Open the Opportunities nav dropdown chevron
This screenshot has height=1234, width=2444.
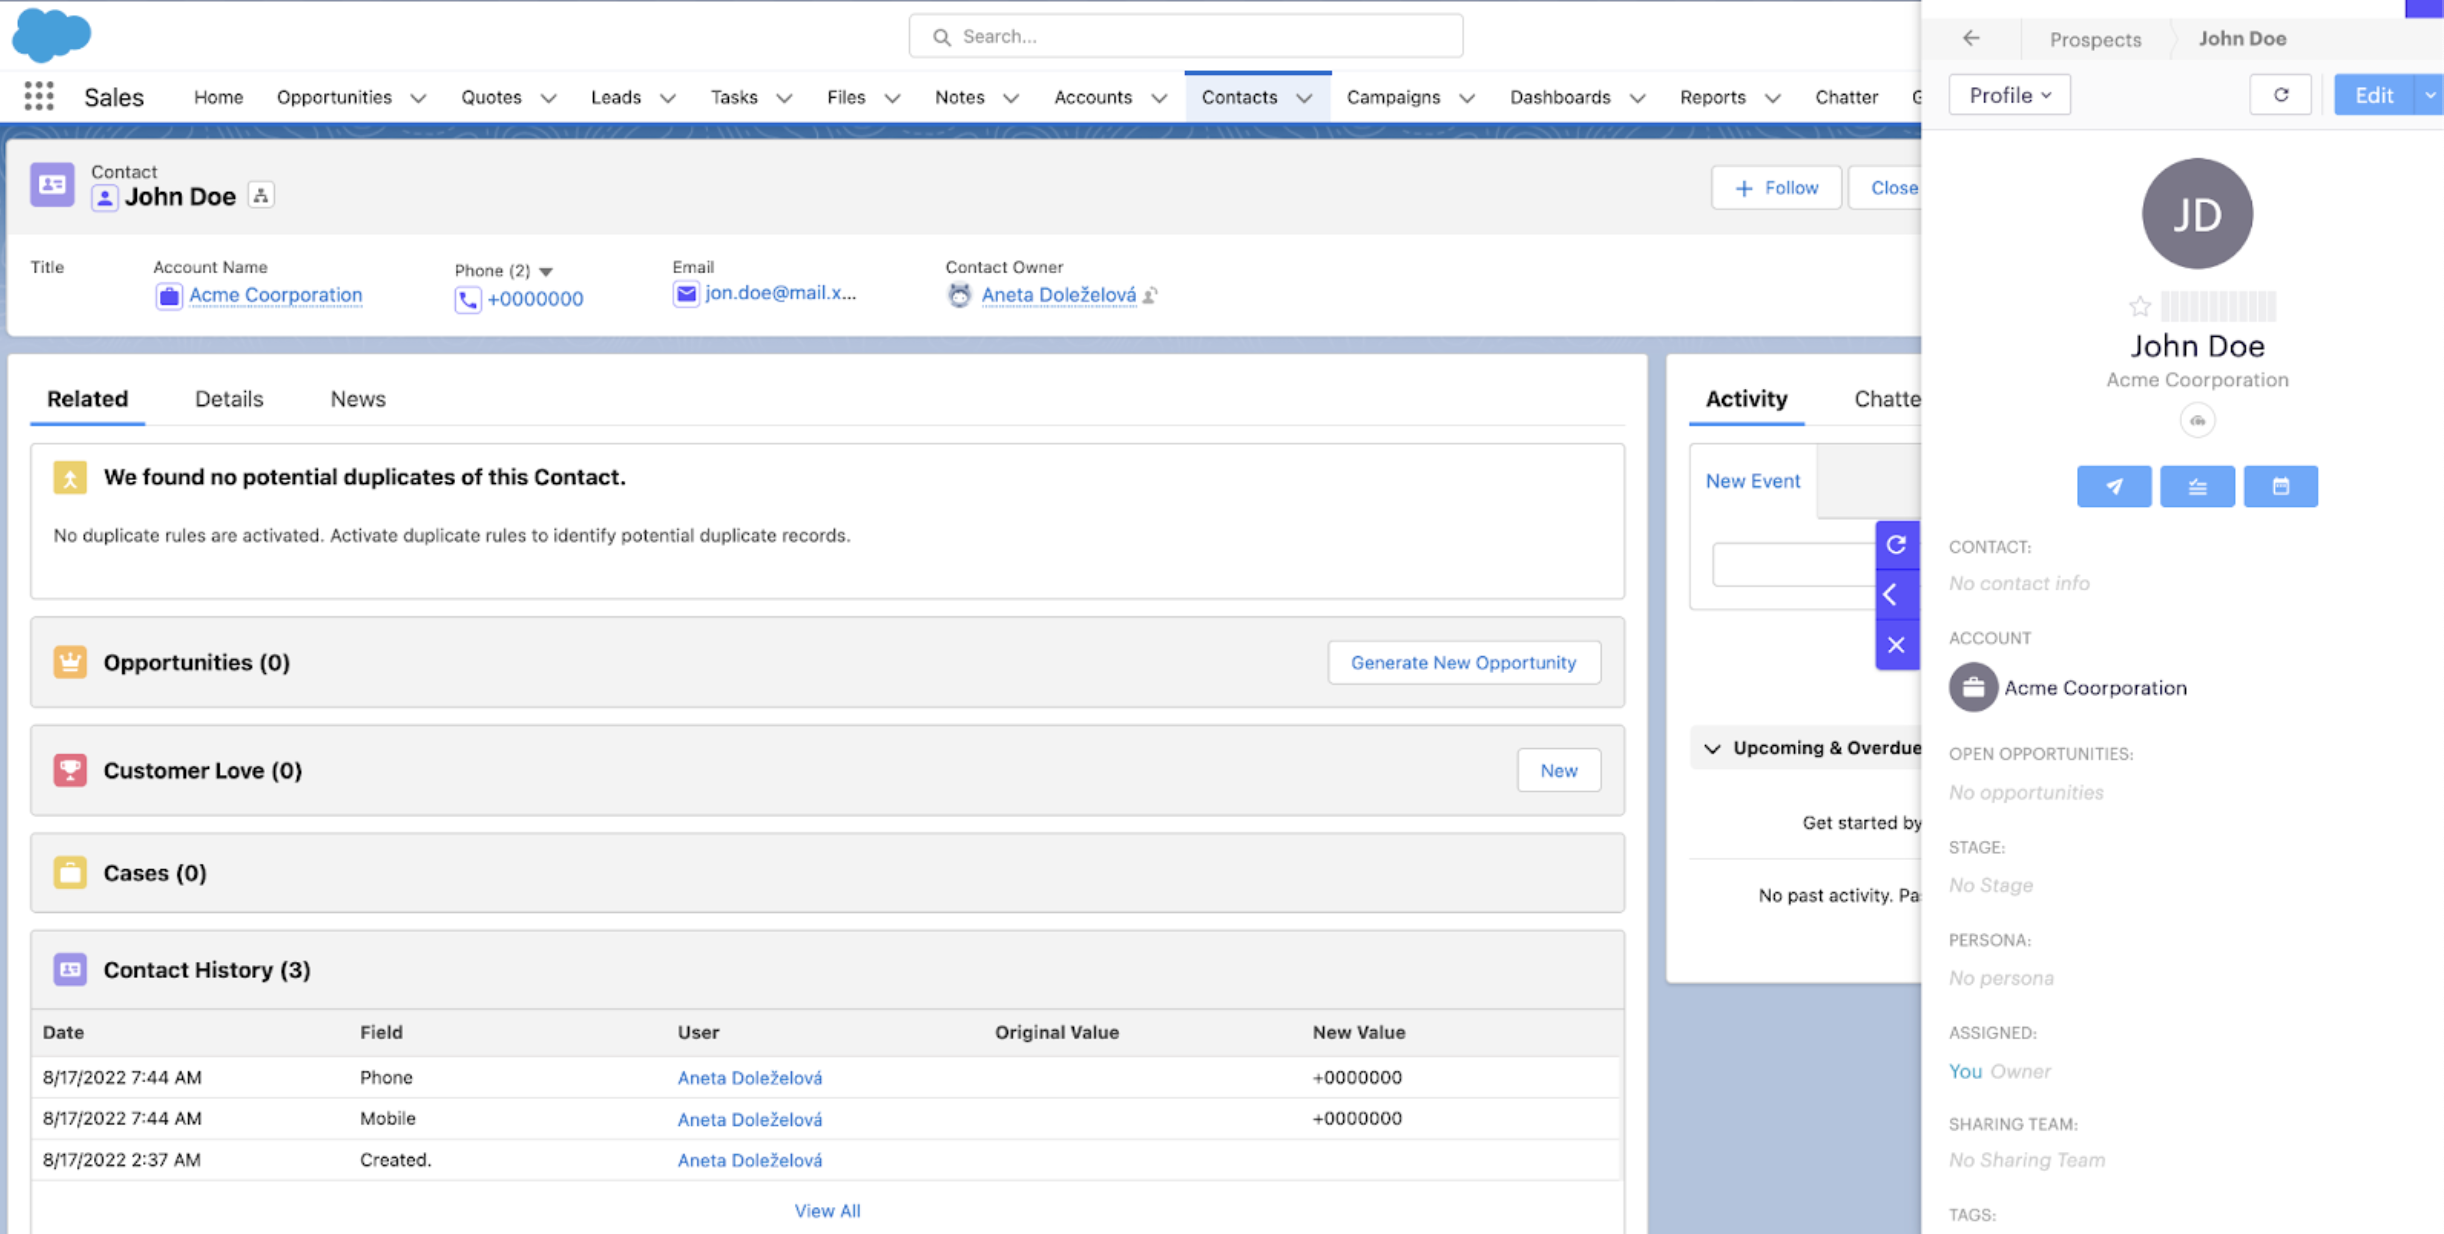(418, 98)
